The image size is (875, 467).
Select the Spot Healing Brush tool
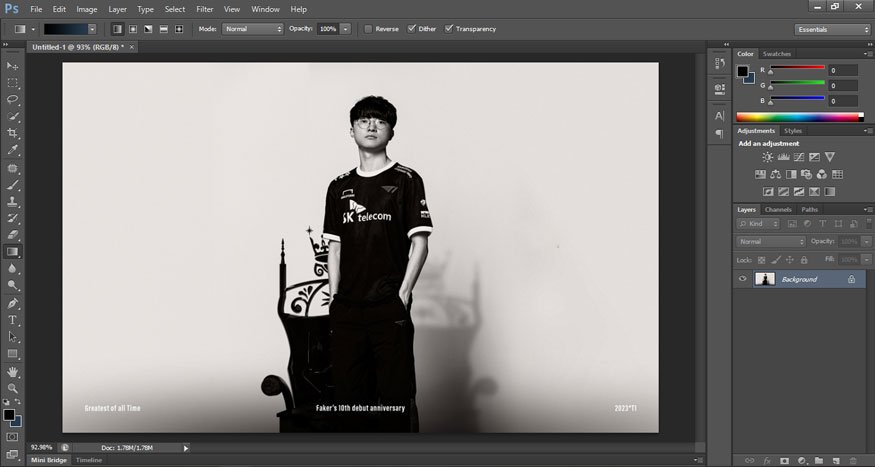point(12,168)
